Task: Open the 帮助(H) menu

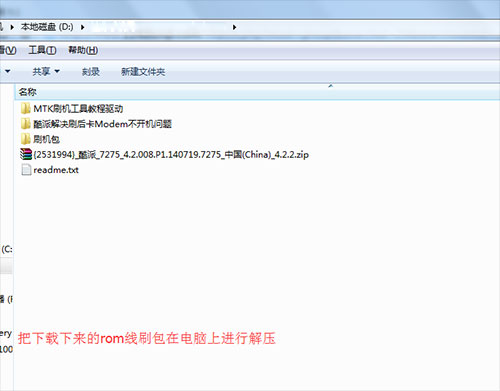Action: click(83, 50)
